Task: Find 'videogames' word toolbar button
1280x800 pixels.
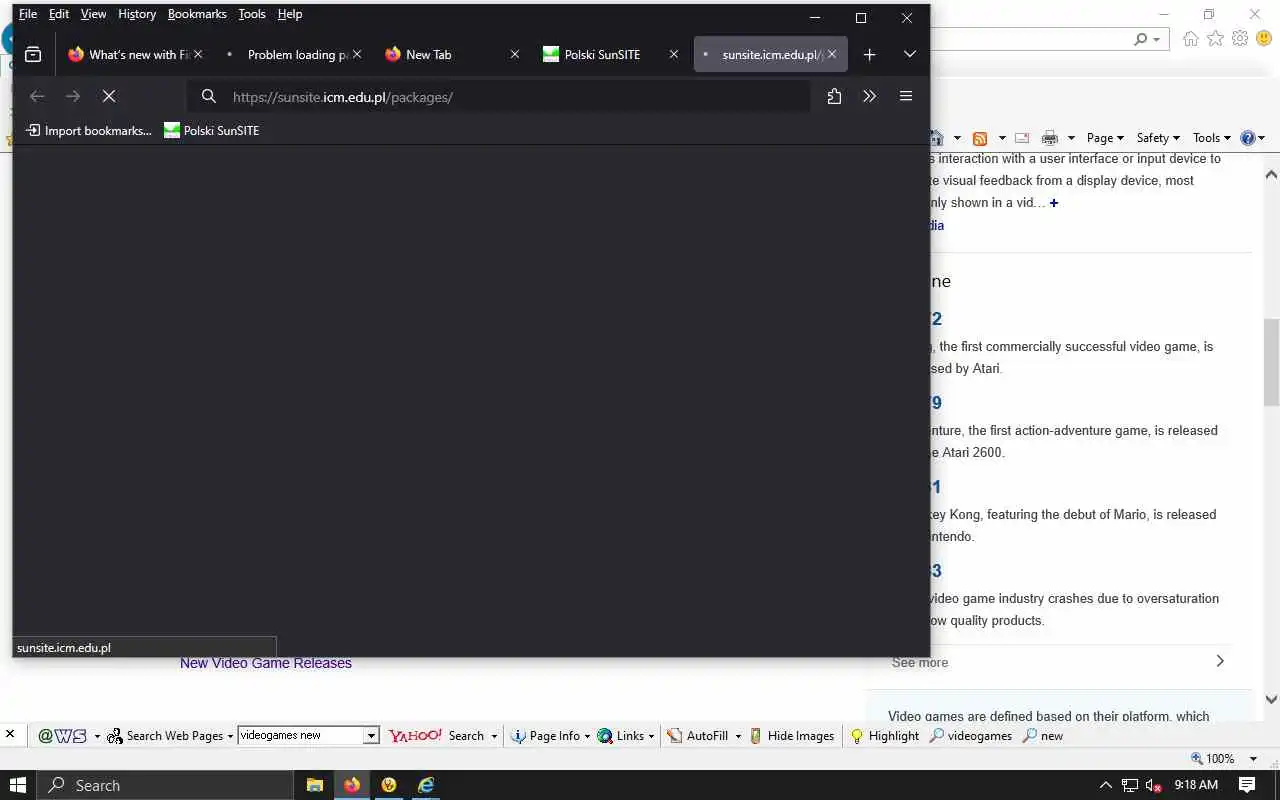Action: click(971, 736)
